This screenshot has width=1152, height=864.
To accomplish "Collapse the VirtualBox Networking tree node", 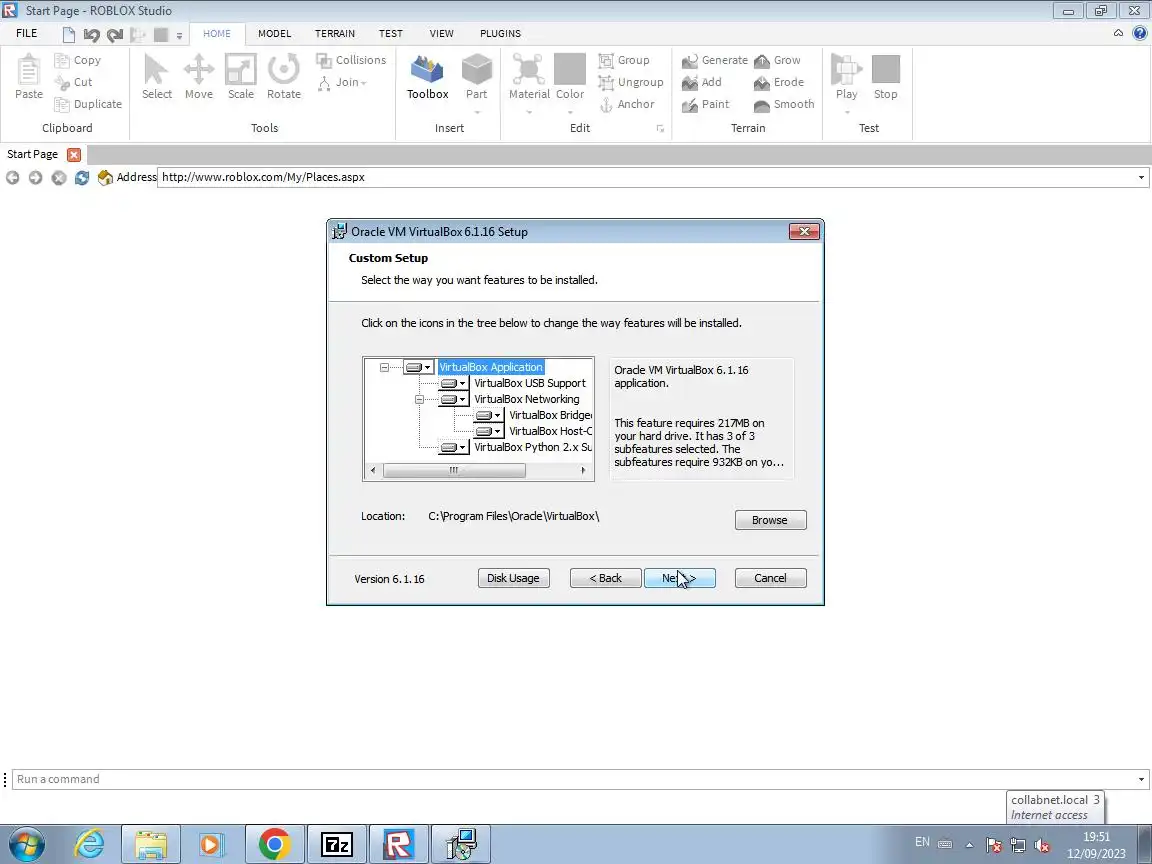I will [x=420, y=400].
